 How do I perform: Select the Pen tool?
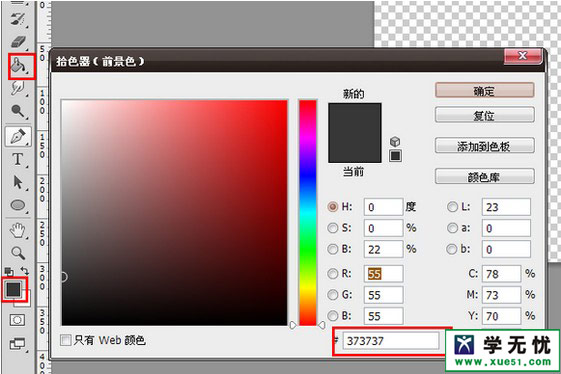[18, 136]
